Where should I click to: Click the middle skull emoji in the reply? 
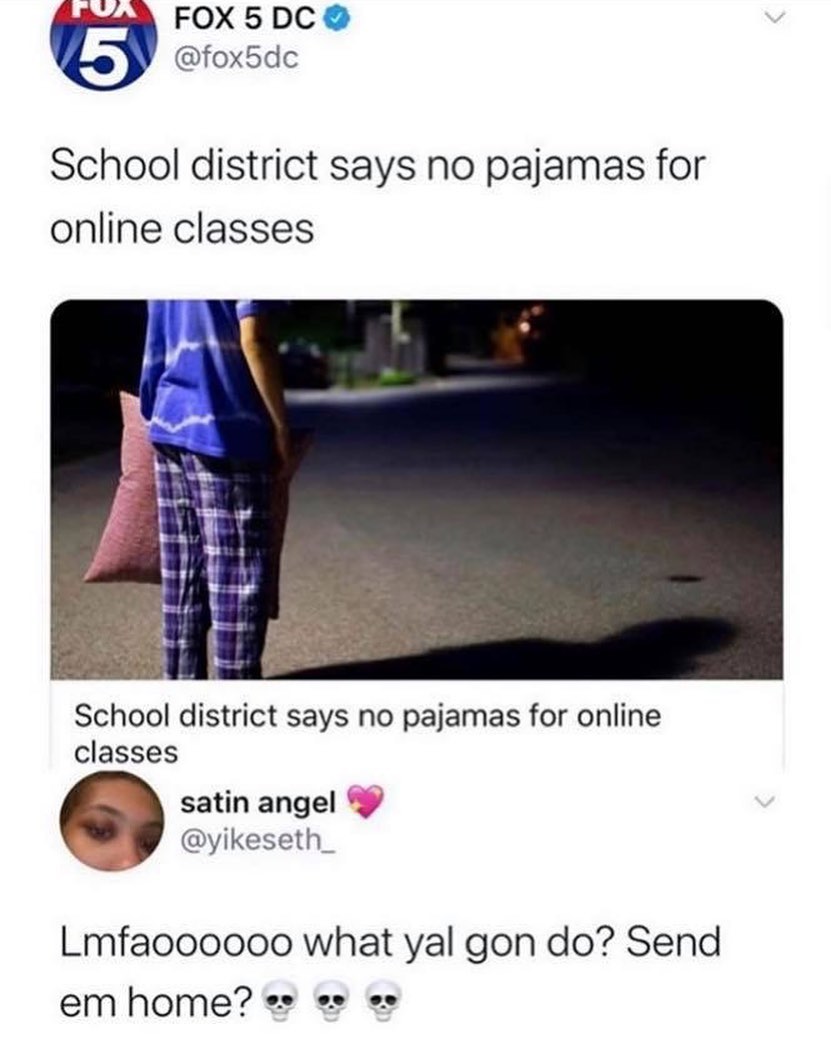pyautogui.click(x=331, y=1001)
